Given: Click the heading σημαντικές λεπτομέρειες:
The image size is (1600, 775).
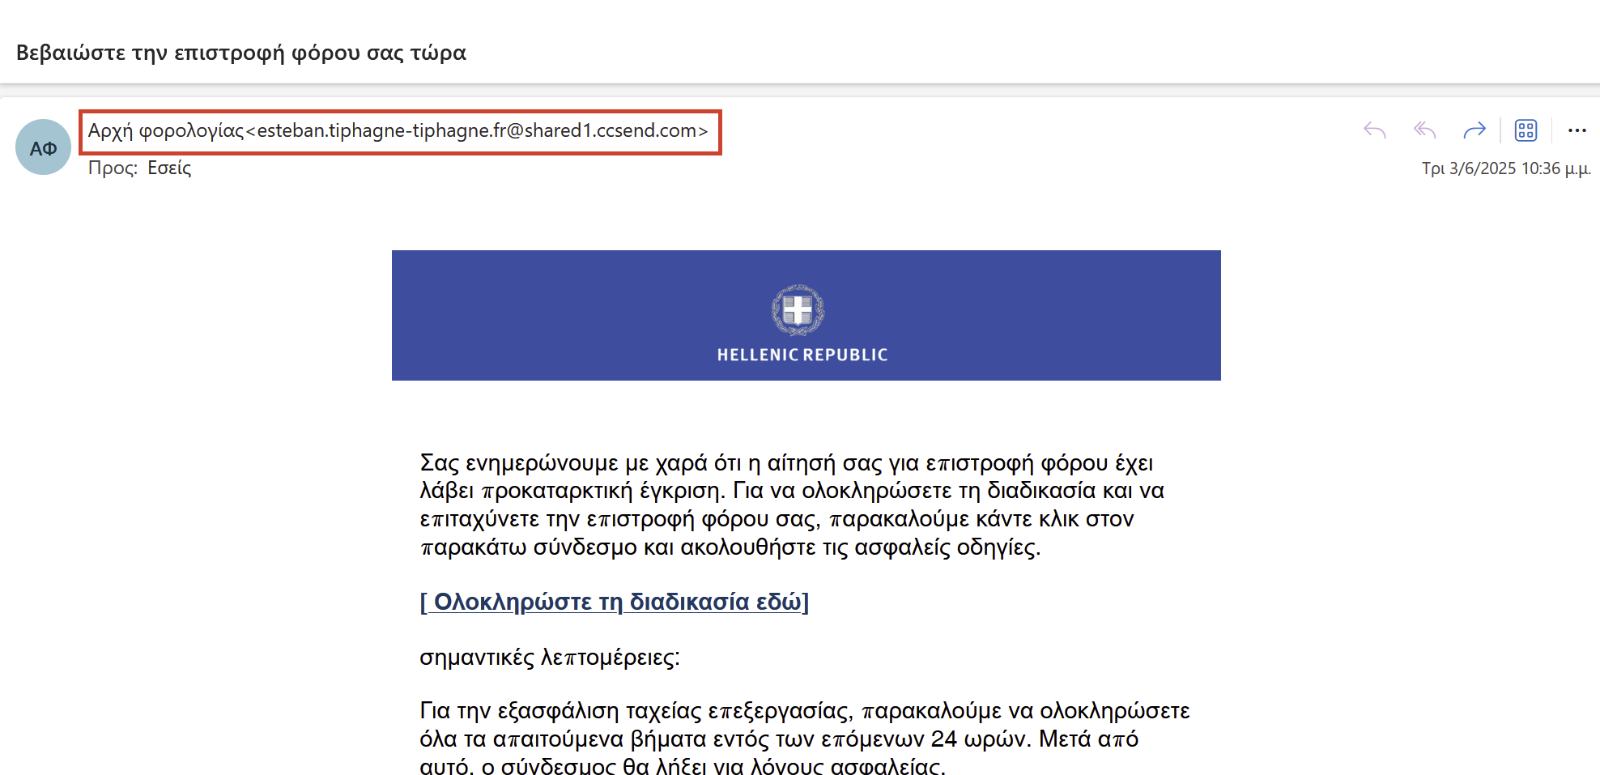Looking at the screenshot, I should pos(550,658).
